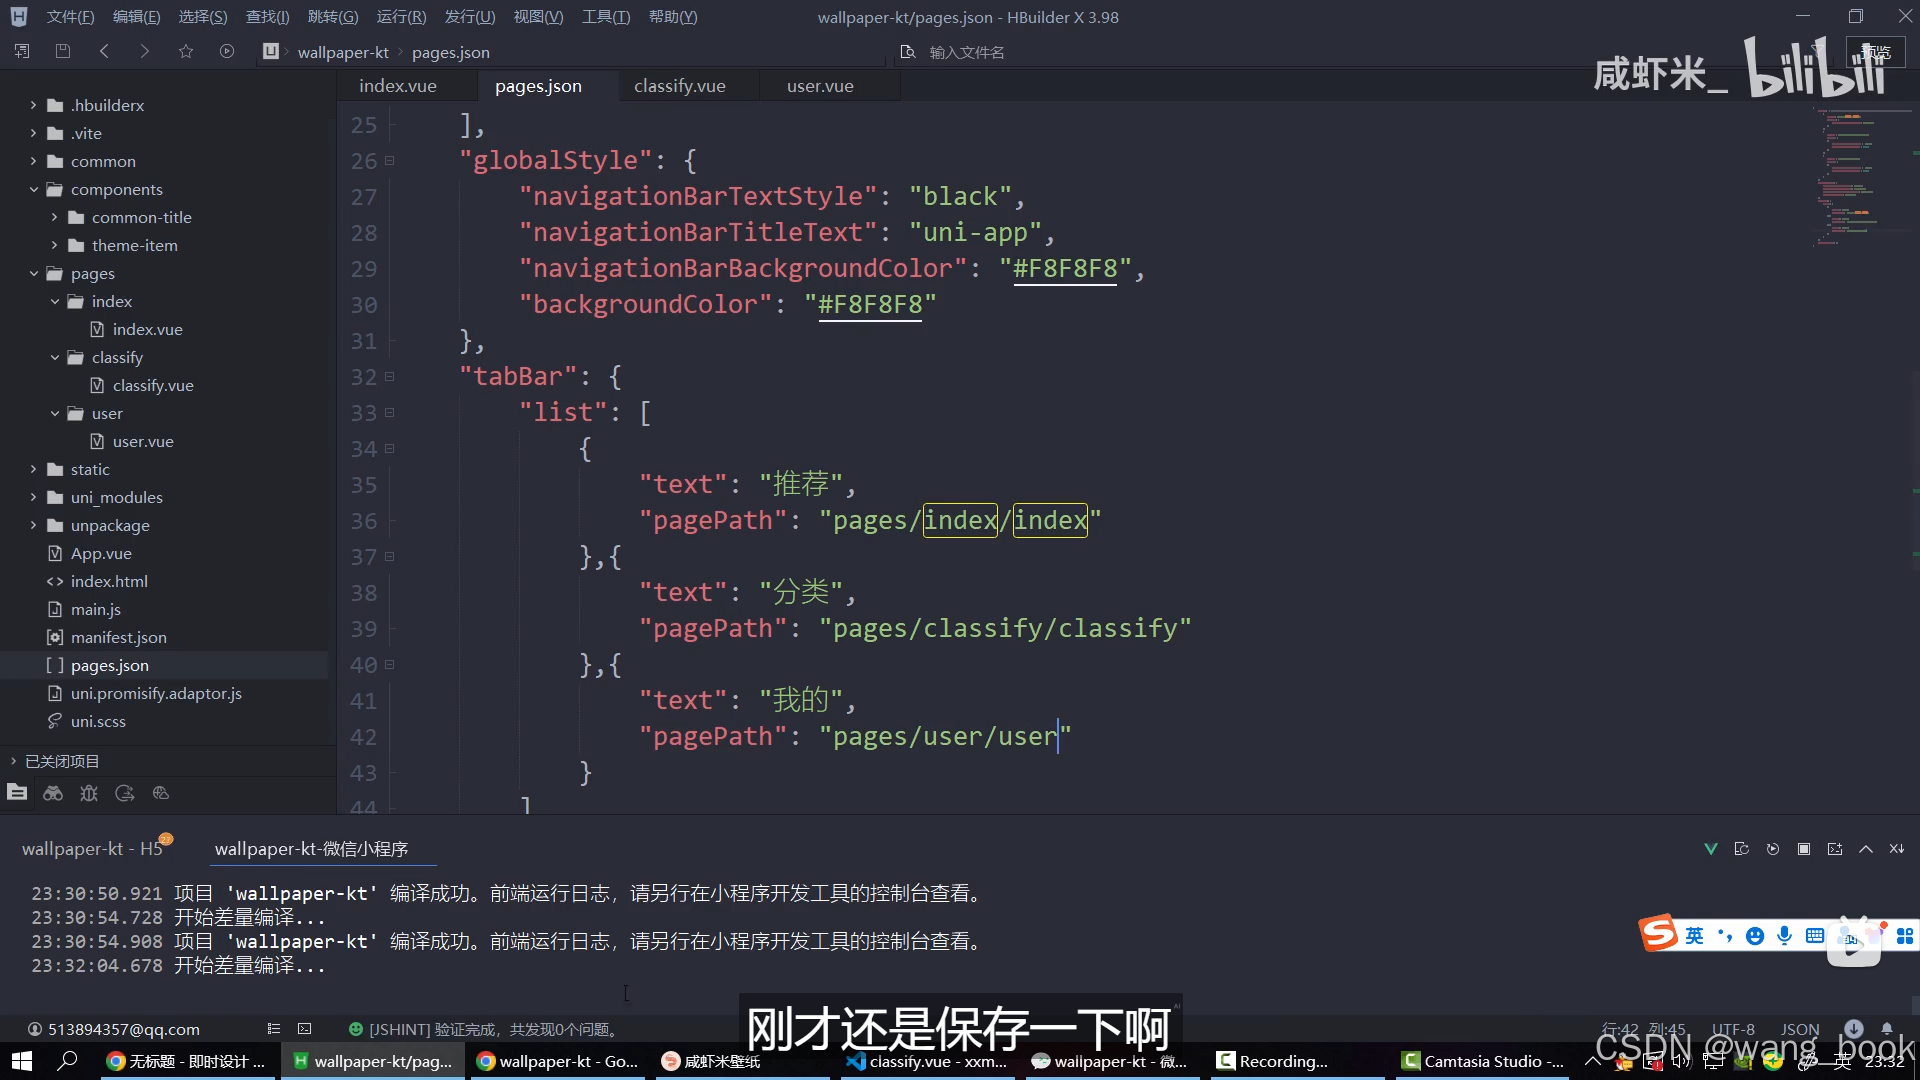Open uni.scss in project tree
This screenshot has width=1920, height=1080.
pyautogui.click(x=98, y=721)
